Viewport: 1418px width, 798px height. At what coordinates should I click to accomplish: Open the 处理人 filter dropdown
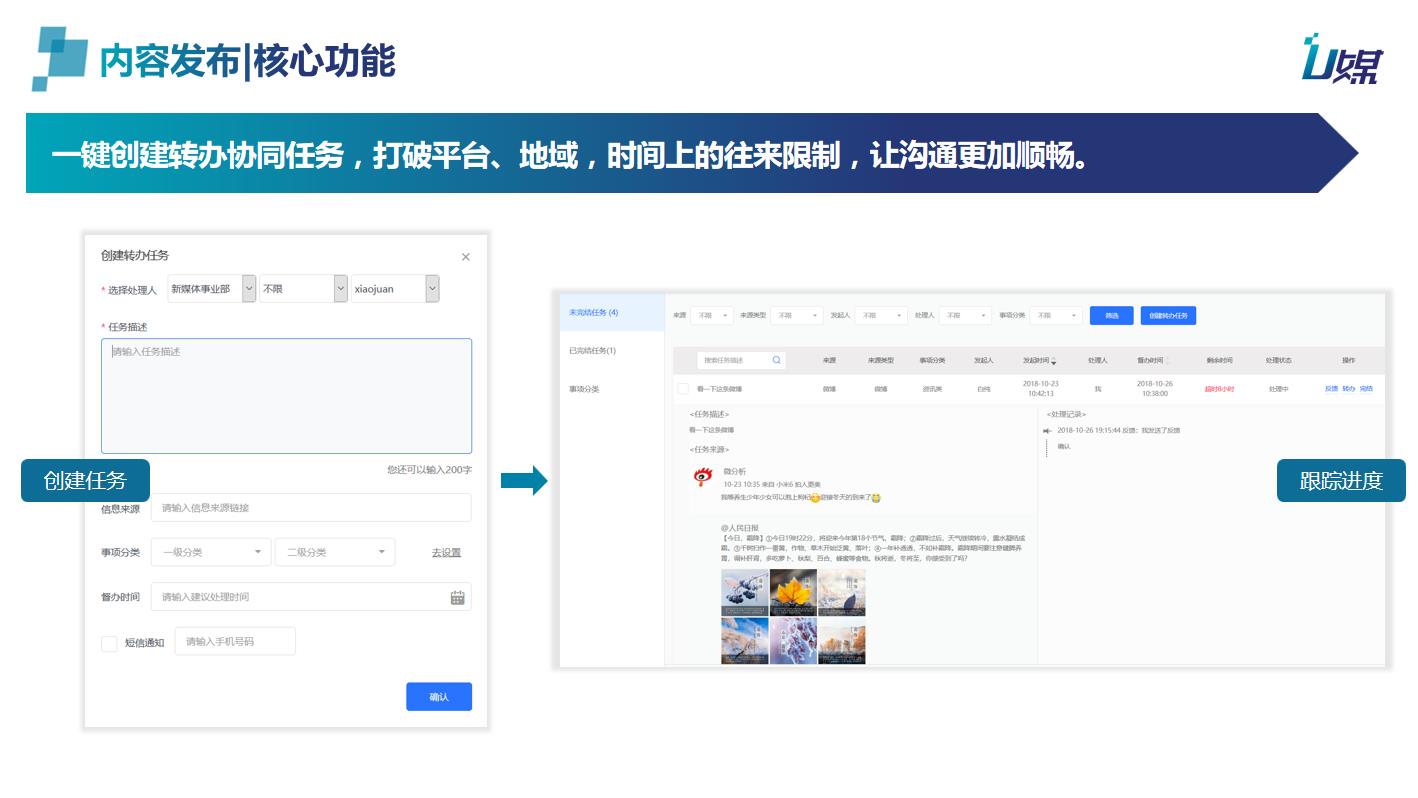(x=966, y=315)
